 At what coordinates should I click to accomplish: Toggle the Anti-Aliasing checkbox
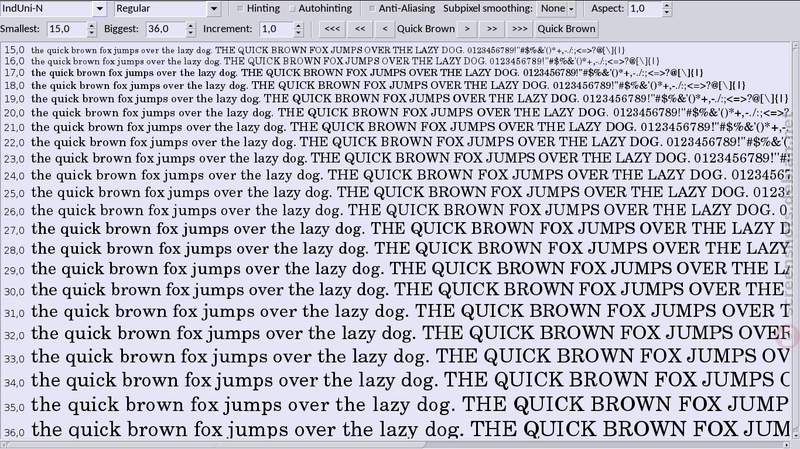pyautogui.click(x=371, y=8)
